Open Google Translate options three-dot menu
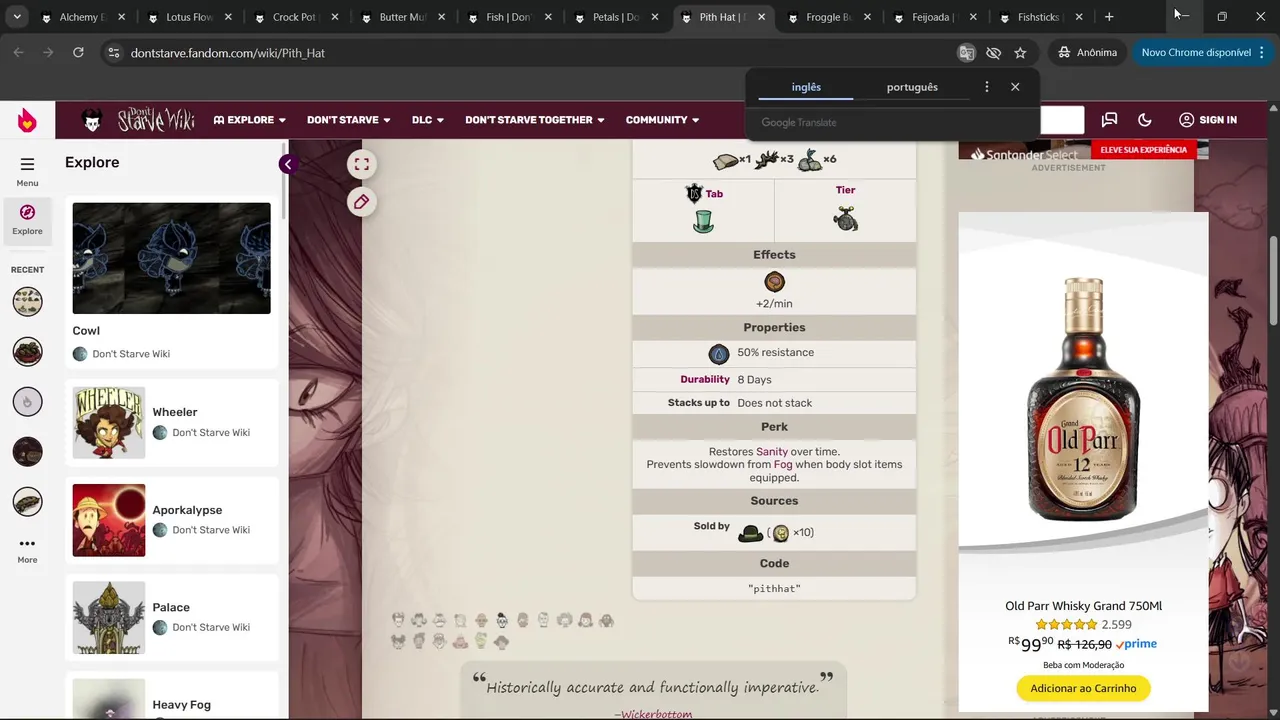This screenshot has height=720, width=1280. pyautogui.click(x=987, y=87)
